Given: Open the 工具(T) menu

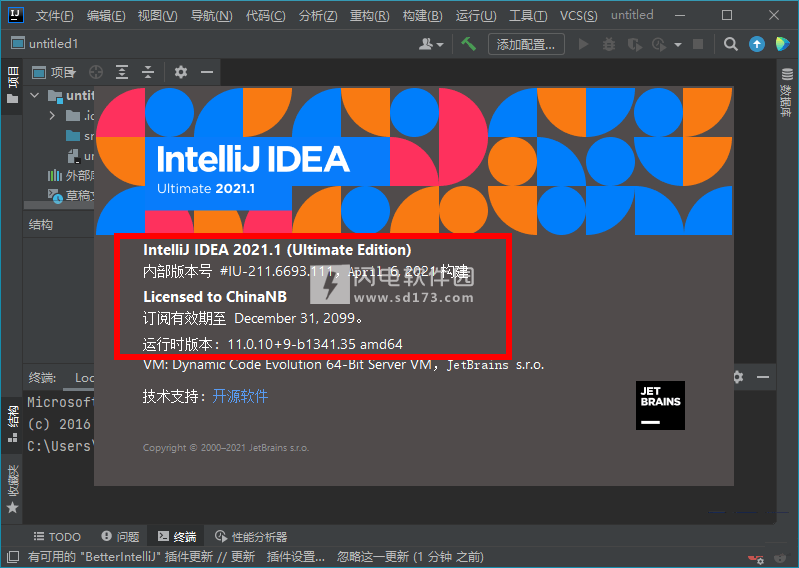Looking at the screenshot, I should coord(528,16).
